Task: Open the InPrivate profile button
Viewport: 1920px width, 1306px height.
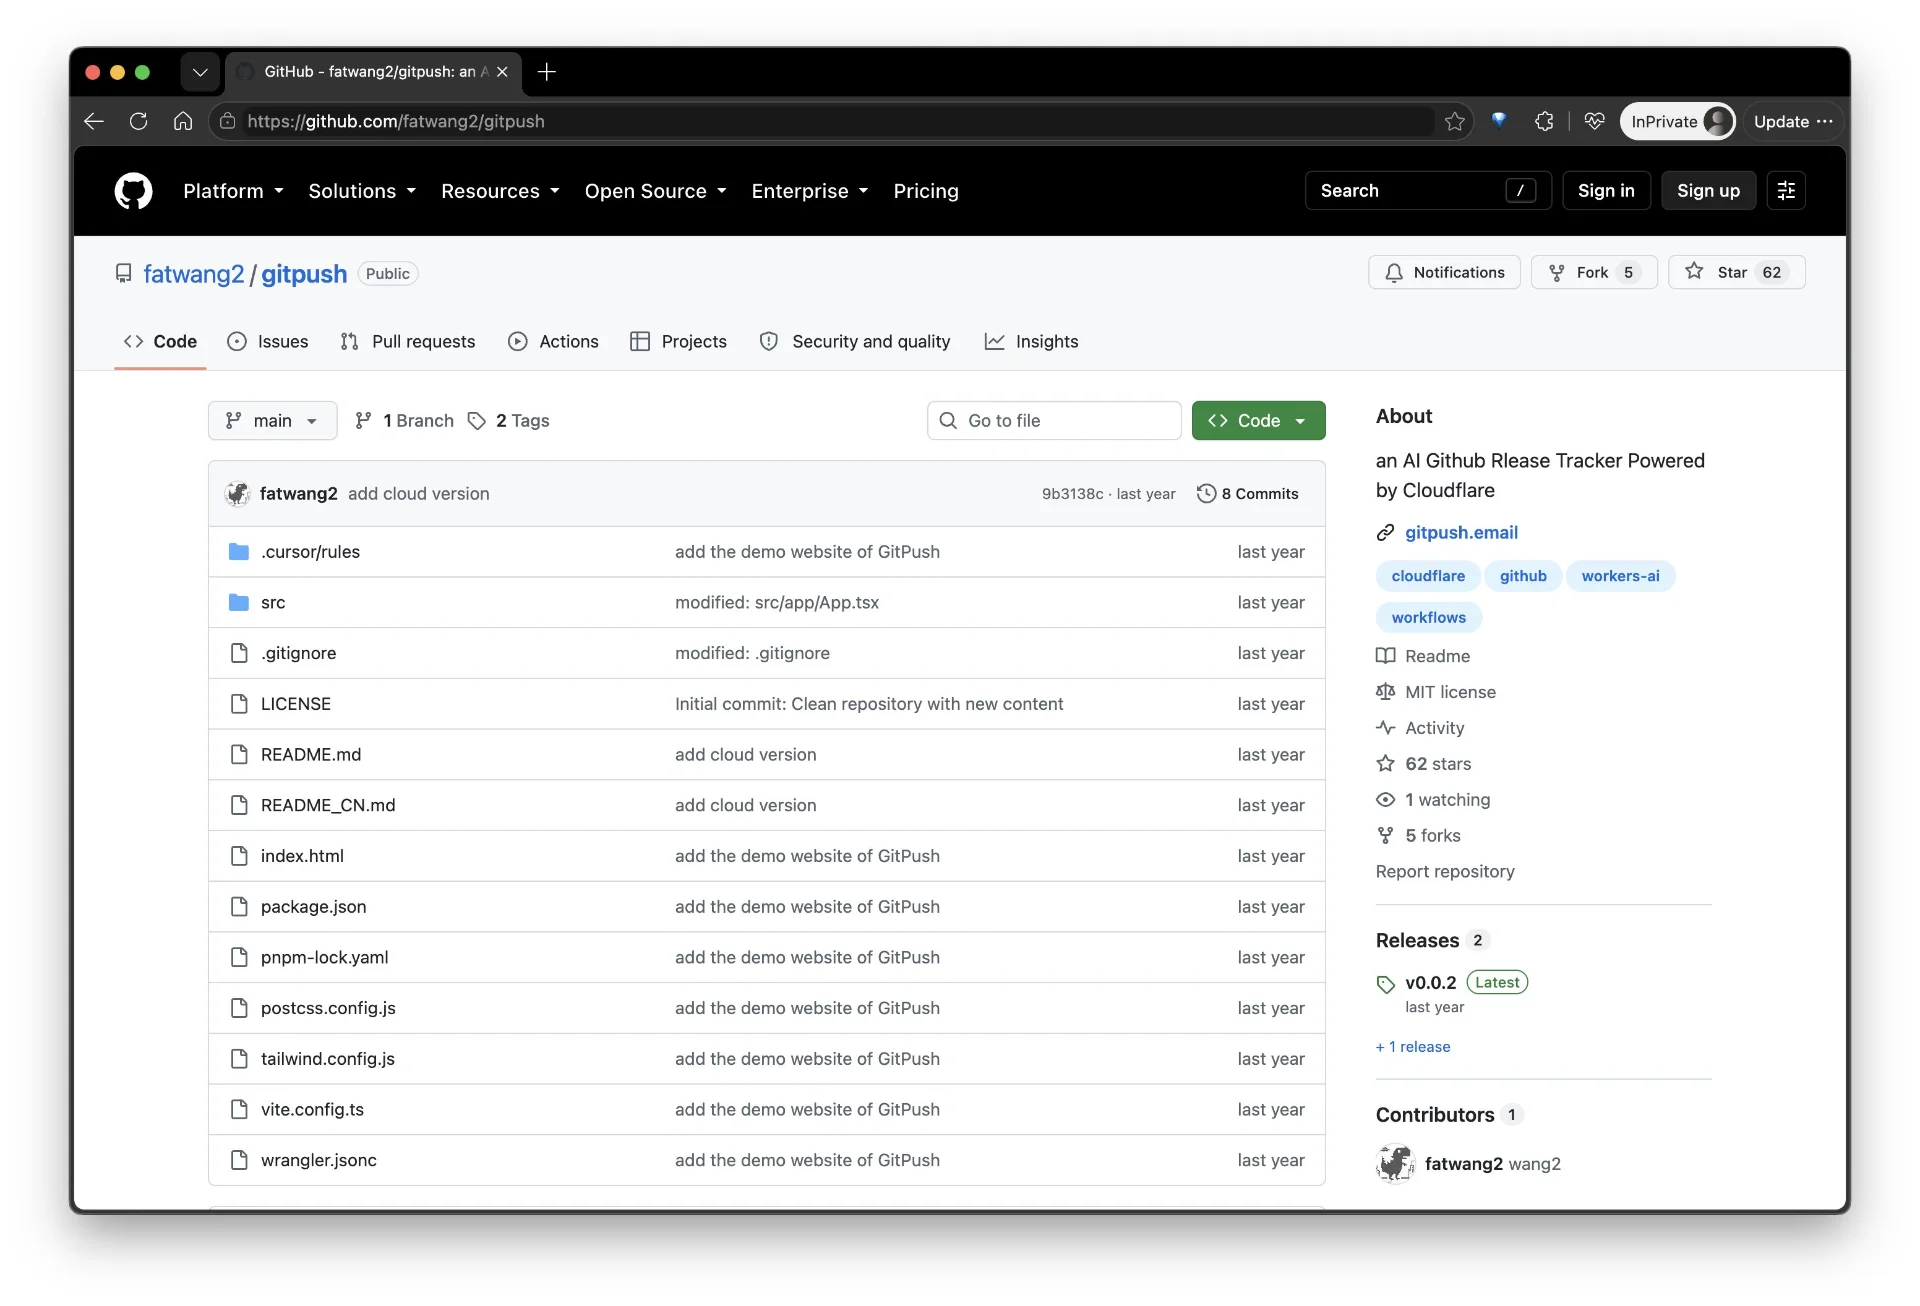Action: (x=1678, y=121)
